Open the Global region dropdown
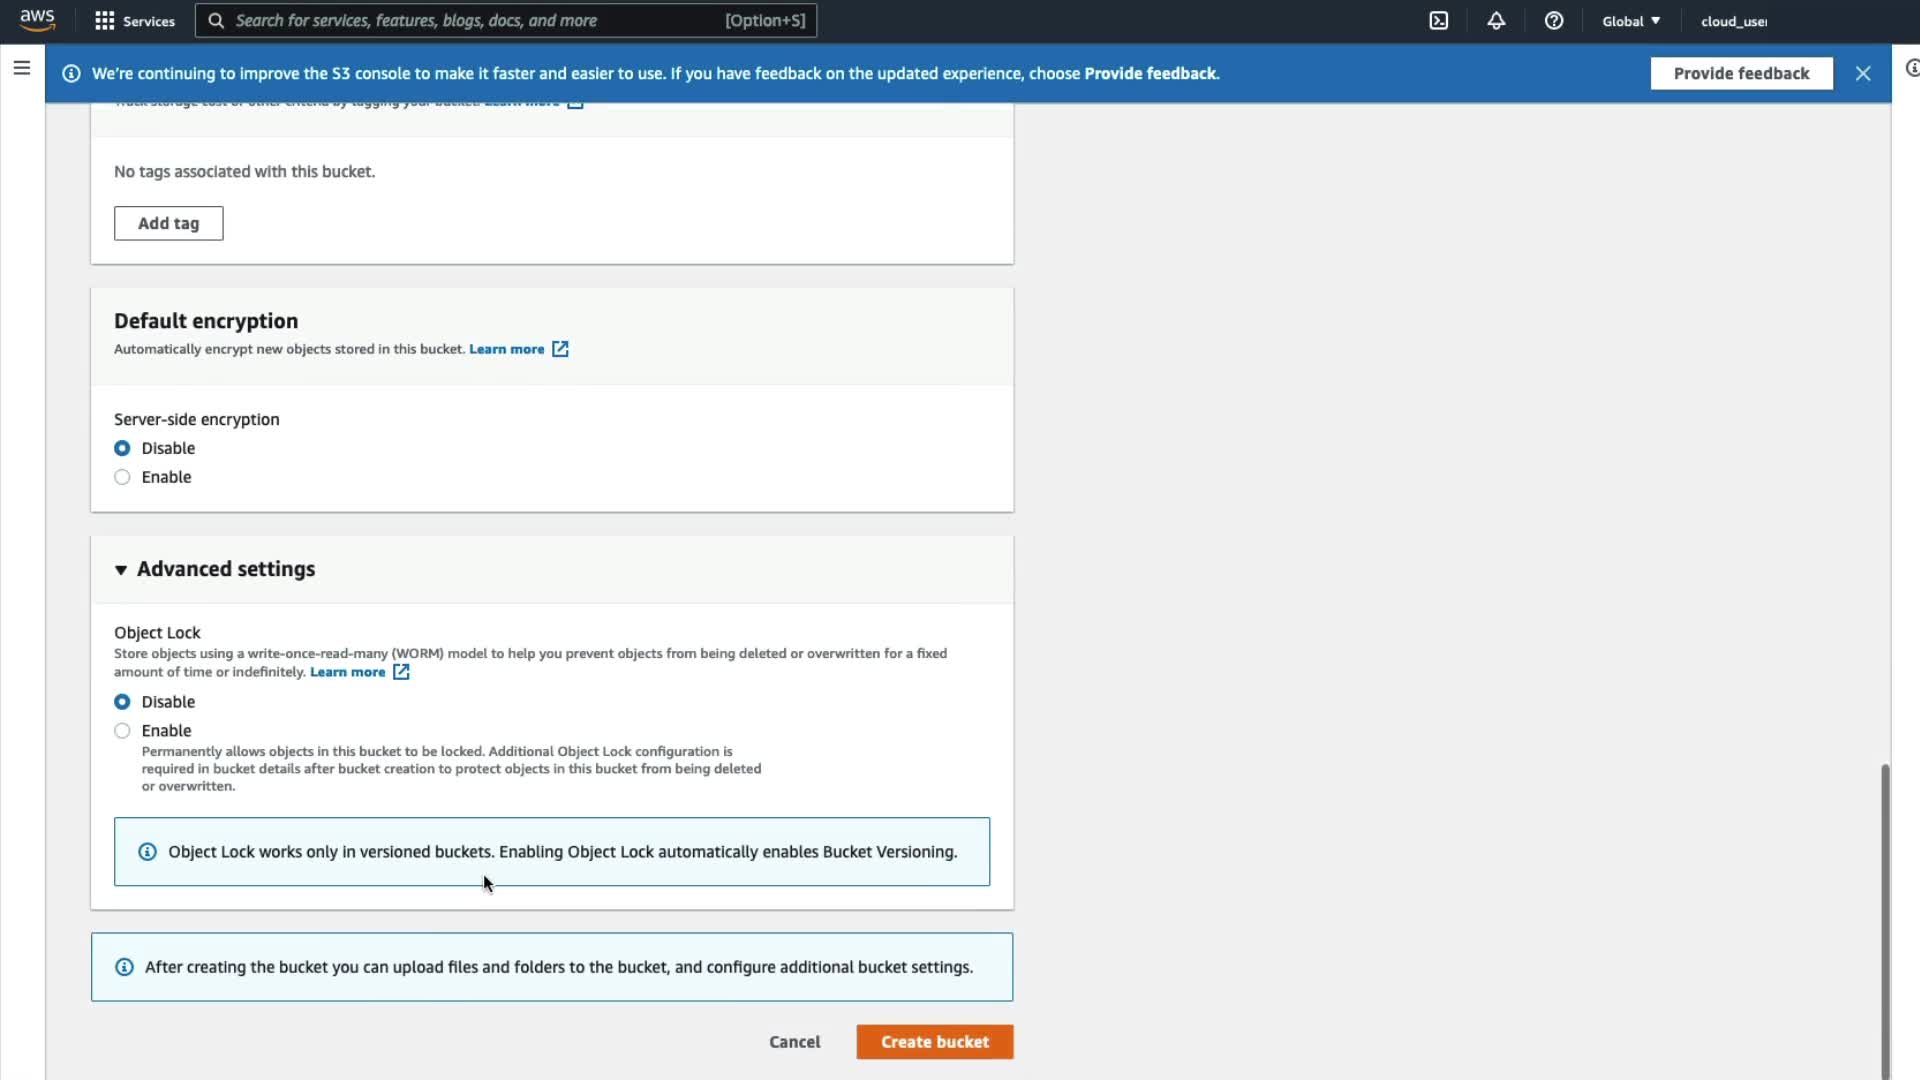The width and height of the screenshot is (1920, 1080). coord(1630,21)
